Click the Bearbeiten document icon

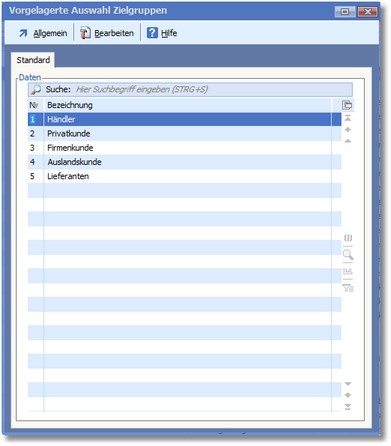coord(85,33)
